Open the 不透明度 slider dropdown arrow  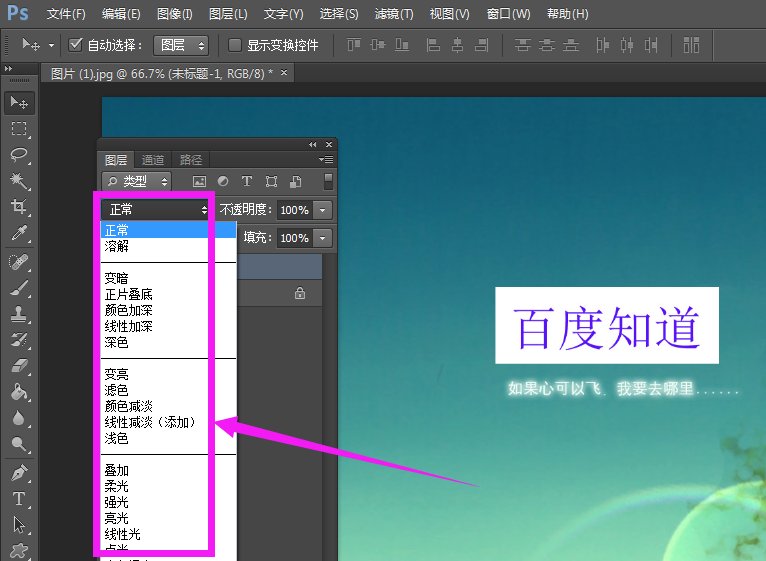322,210
